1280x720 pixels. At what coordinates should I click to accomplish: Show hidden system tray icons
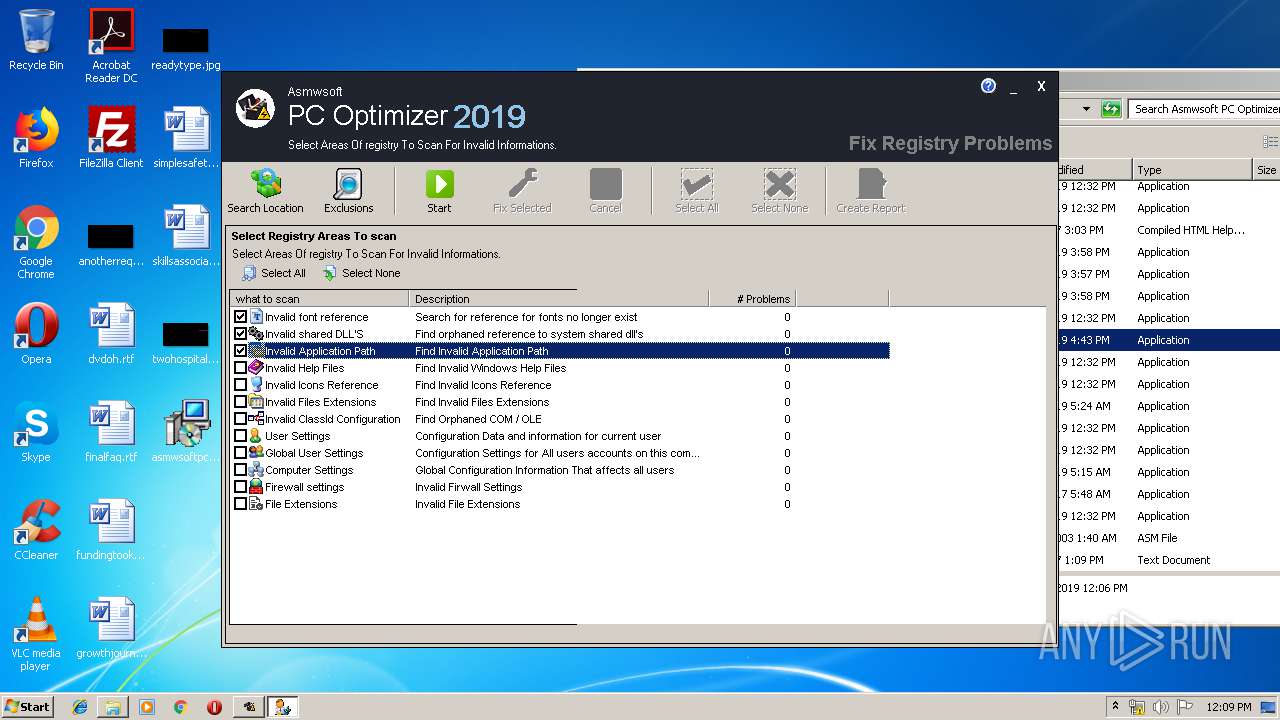pos(1115,706)
